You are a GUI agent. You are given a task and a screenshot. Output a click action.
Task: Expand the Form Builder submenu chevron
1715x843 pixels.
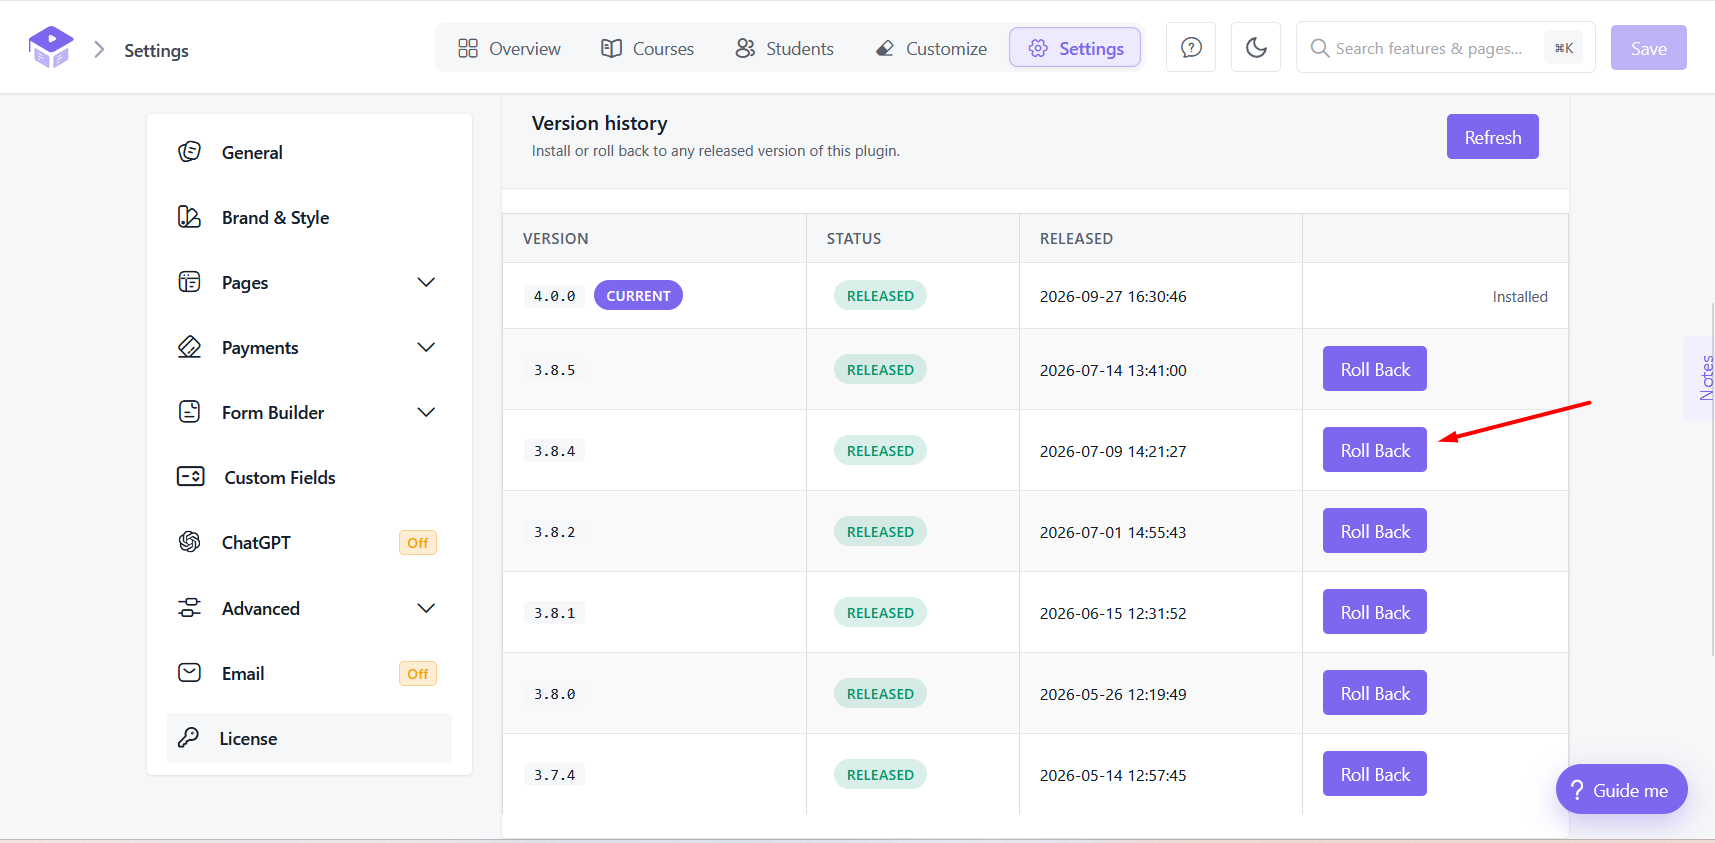(x=426, y=412)
